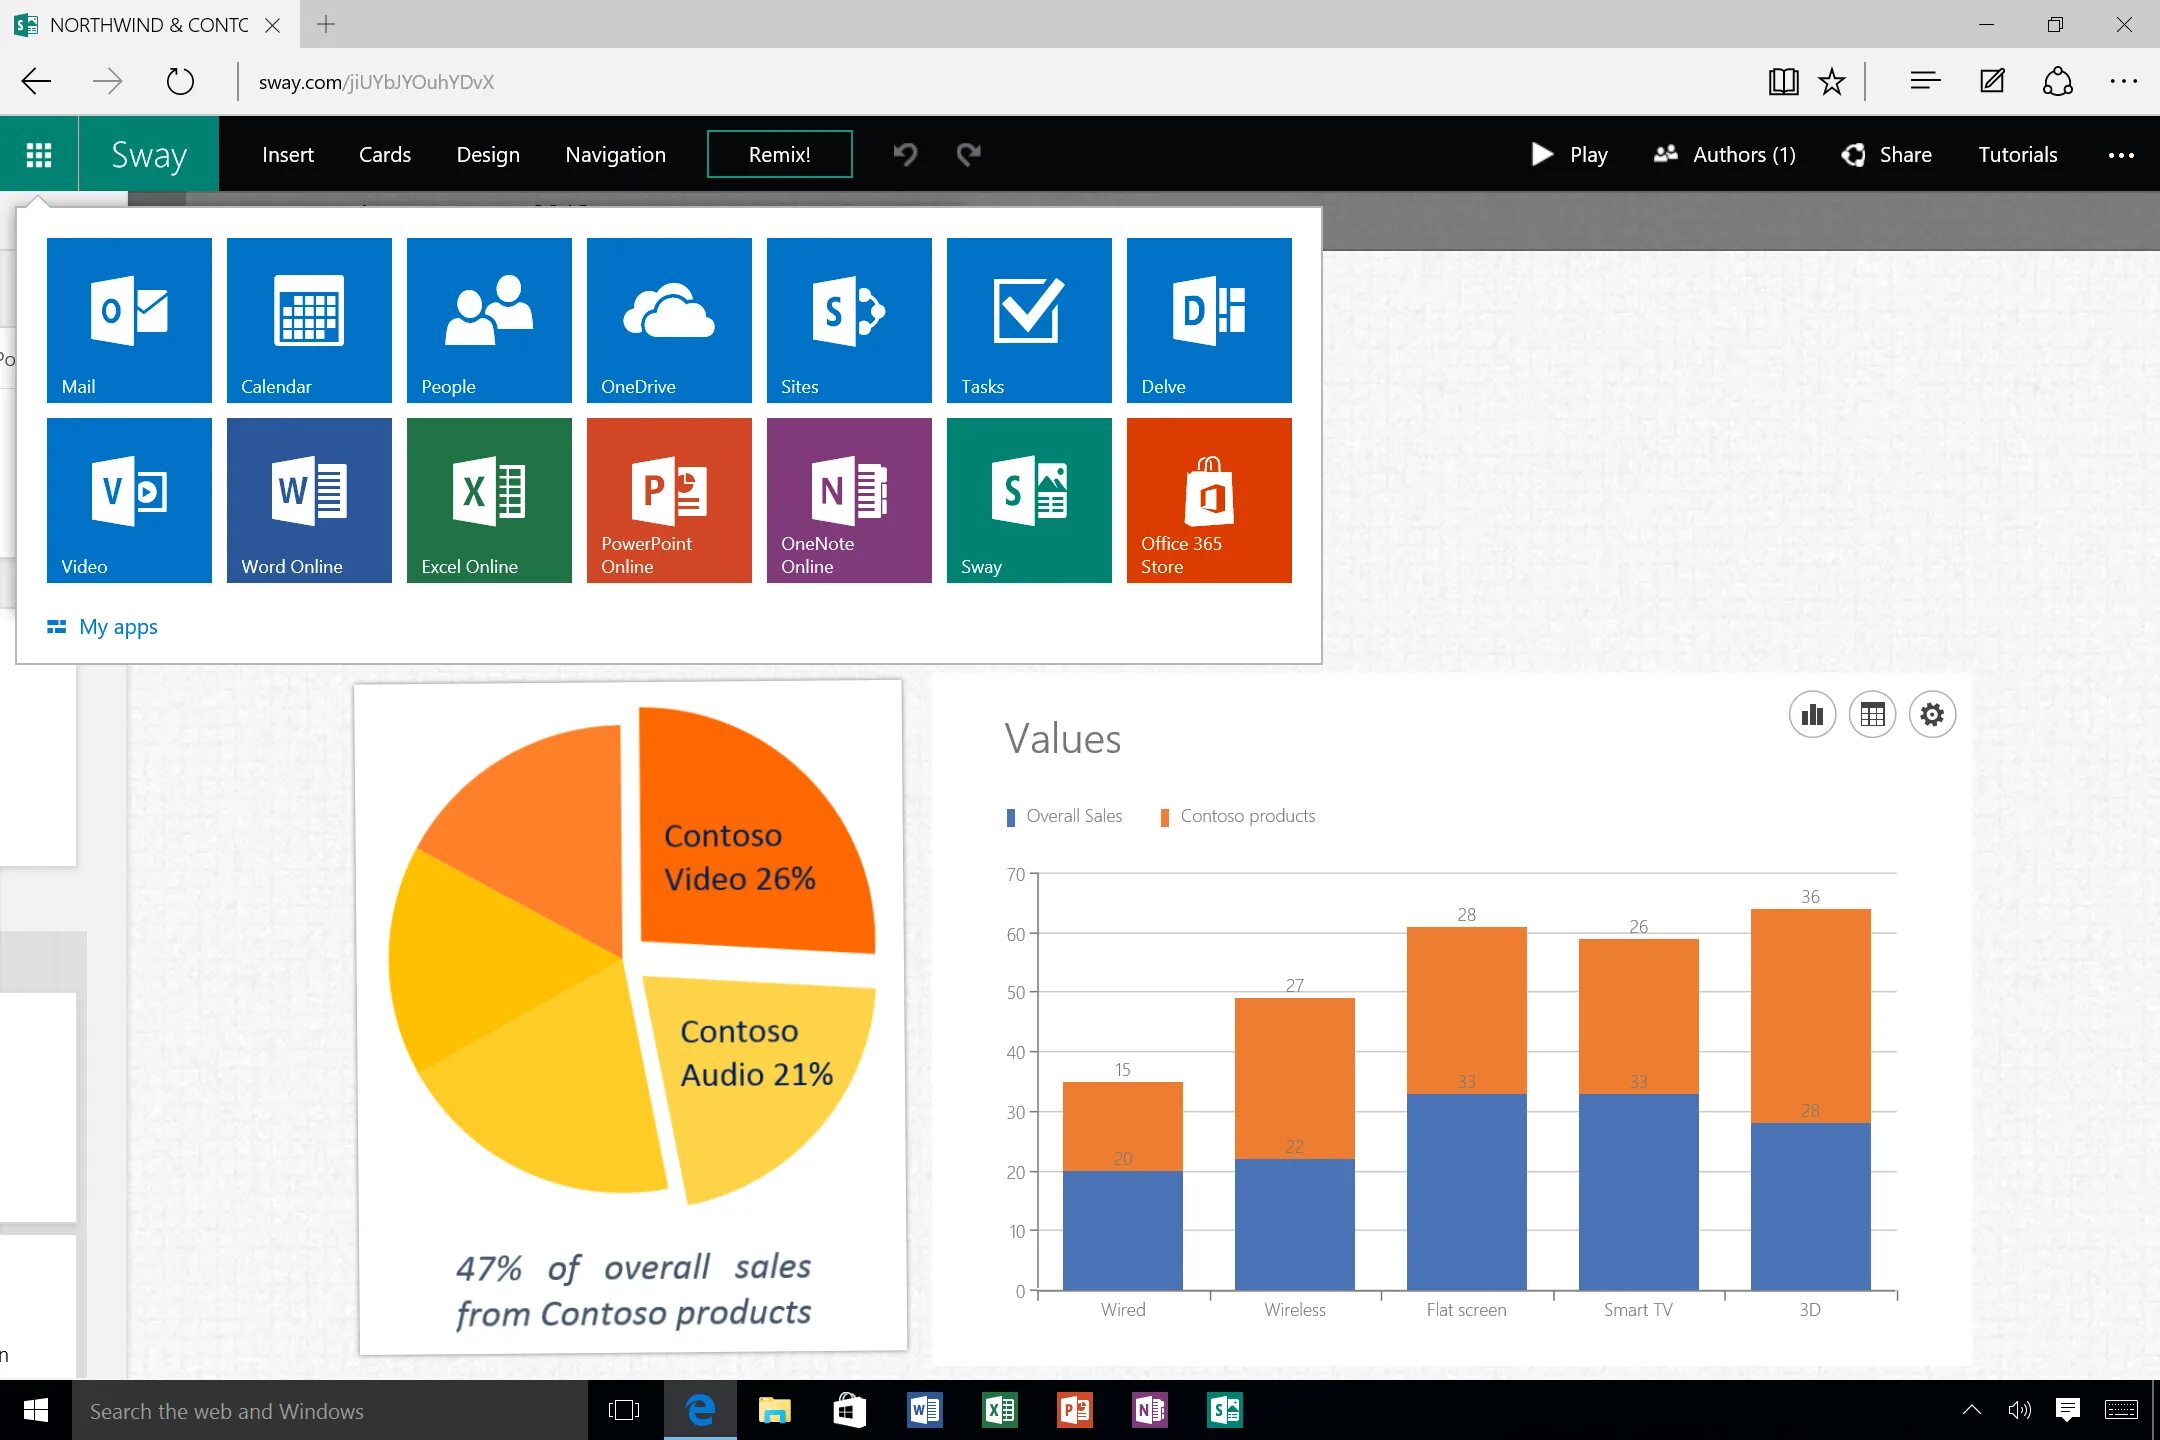Image resolution: width=2160 pixels, height=1440 pixels.
Task: Click the Search the web and Windows box
Action: point(330,1410)
